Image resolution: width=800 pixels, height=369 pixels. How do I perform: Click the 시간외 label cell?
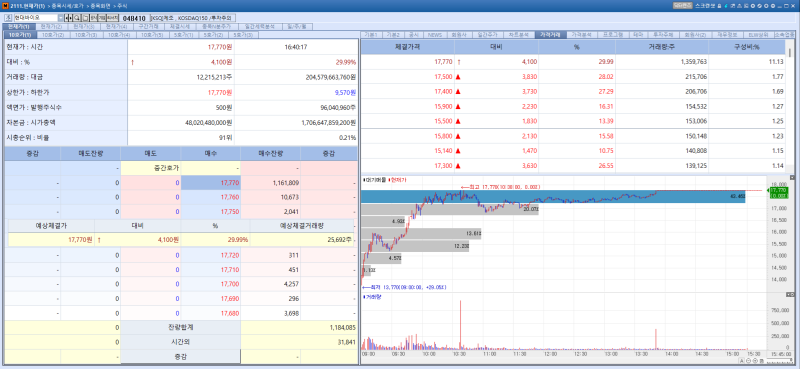click(x=181, y=342)
